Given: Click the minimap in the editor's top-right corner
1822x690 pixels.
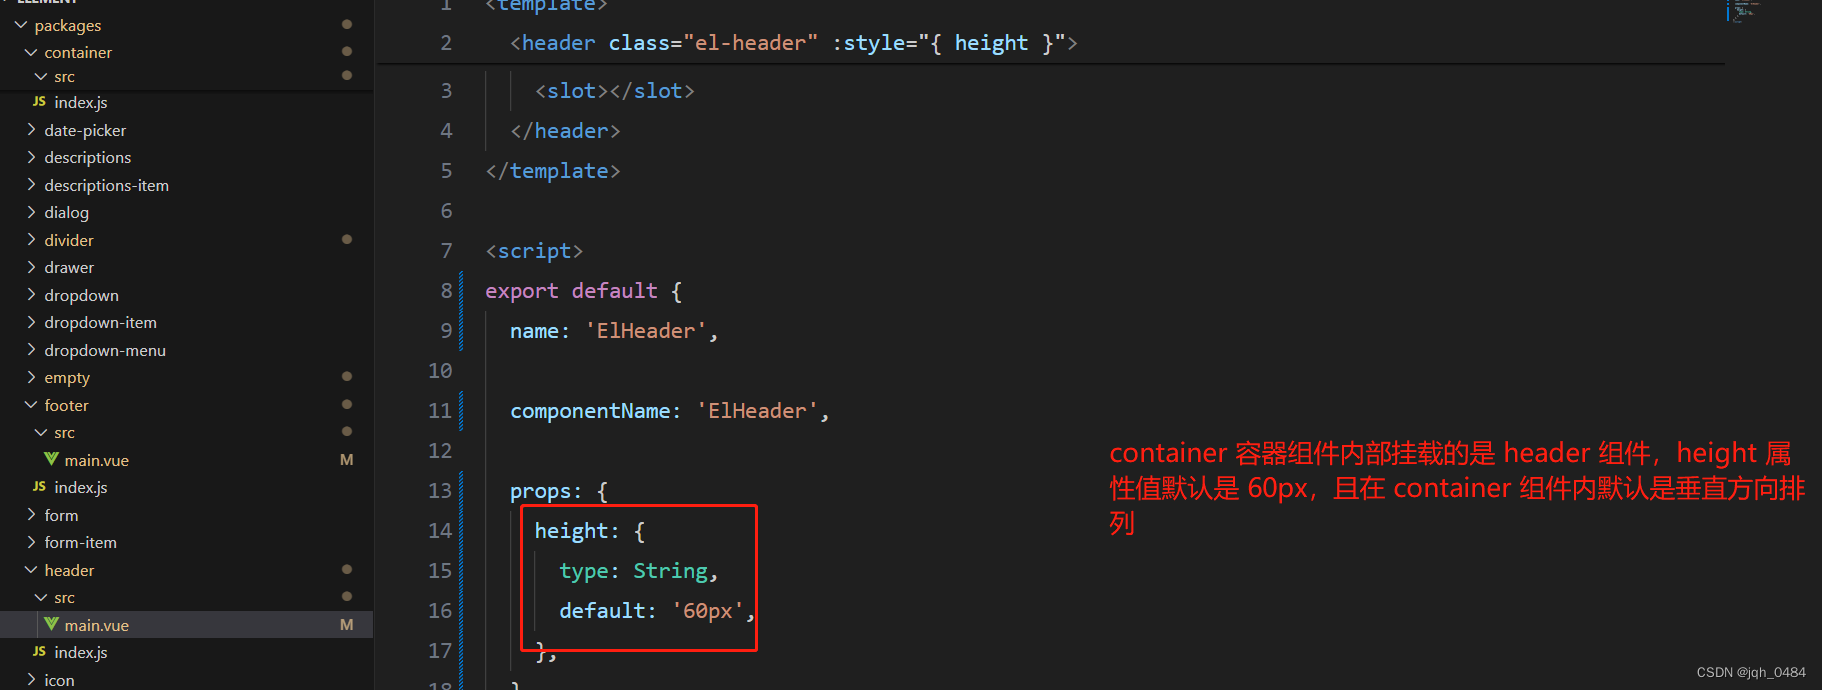Looking at the screenshot, I should click(x=1744, y=12).
